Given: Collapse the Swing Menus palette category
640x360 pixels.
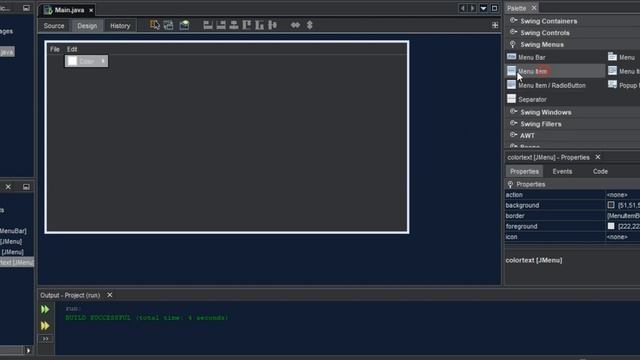Looking at the screenshot, I should [x=513, y=44].
